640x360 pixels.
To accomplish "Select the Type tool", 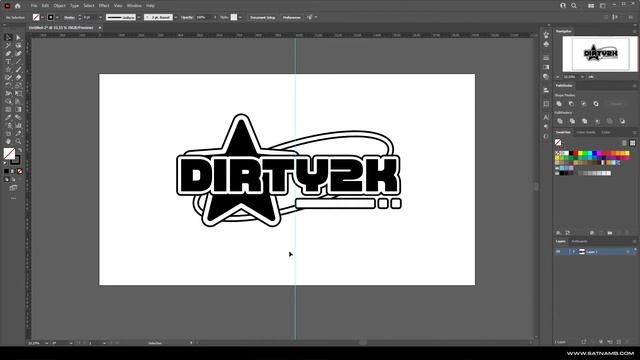I will point(8,62).
